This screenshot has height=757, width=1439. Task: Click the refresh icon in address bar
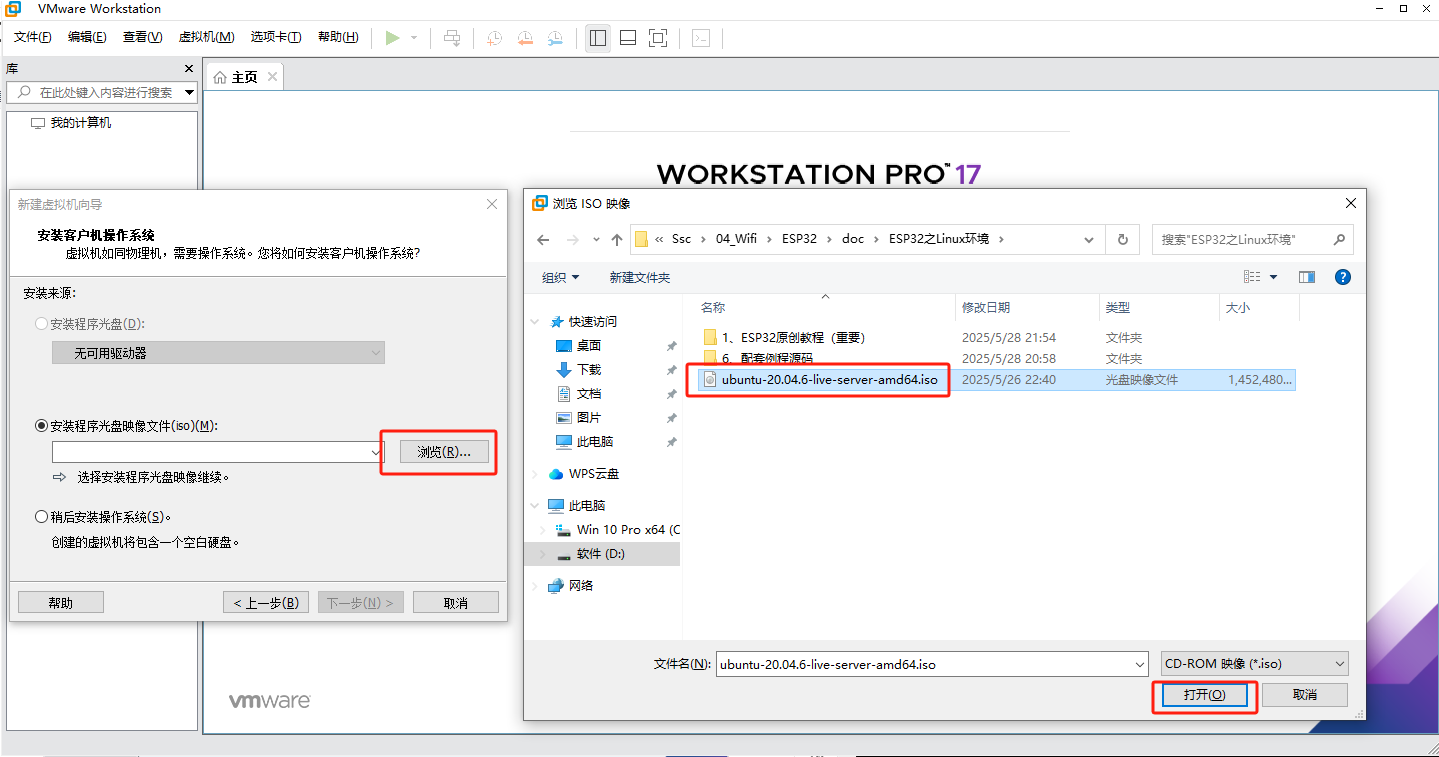pyautogui.click(x=1122, y=240)
